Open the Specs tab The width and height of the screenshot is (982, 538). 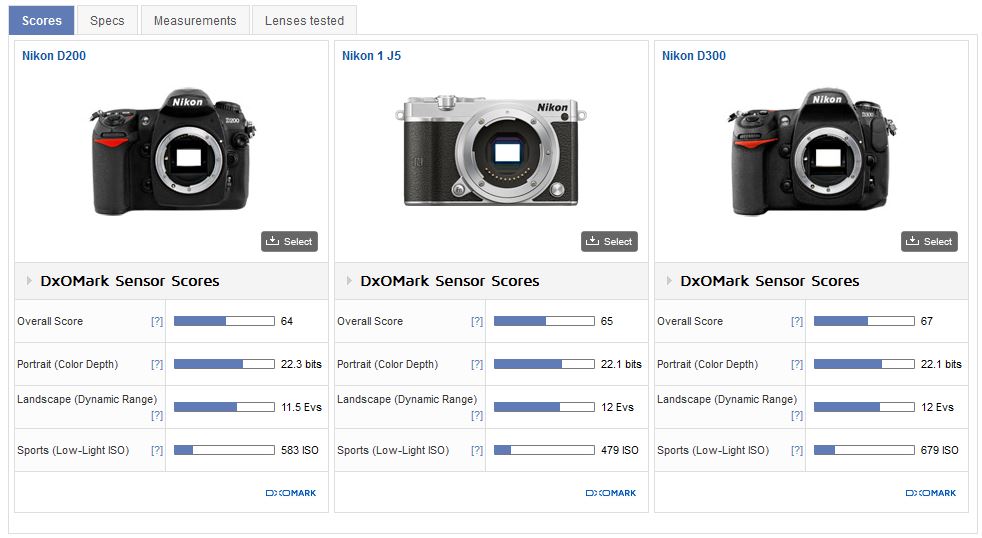click(107, 21)
